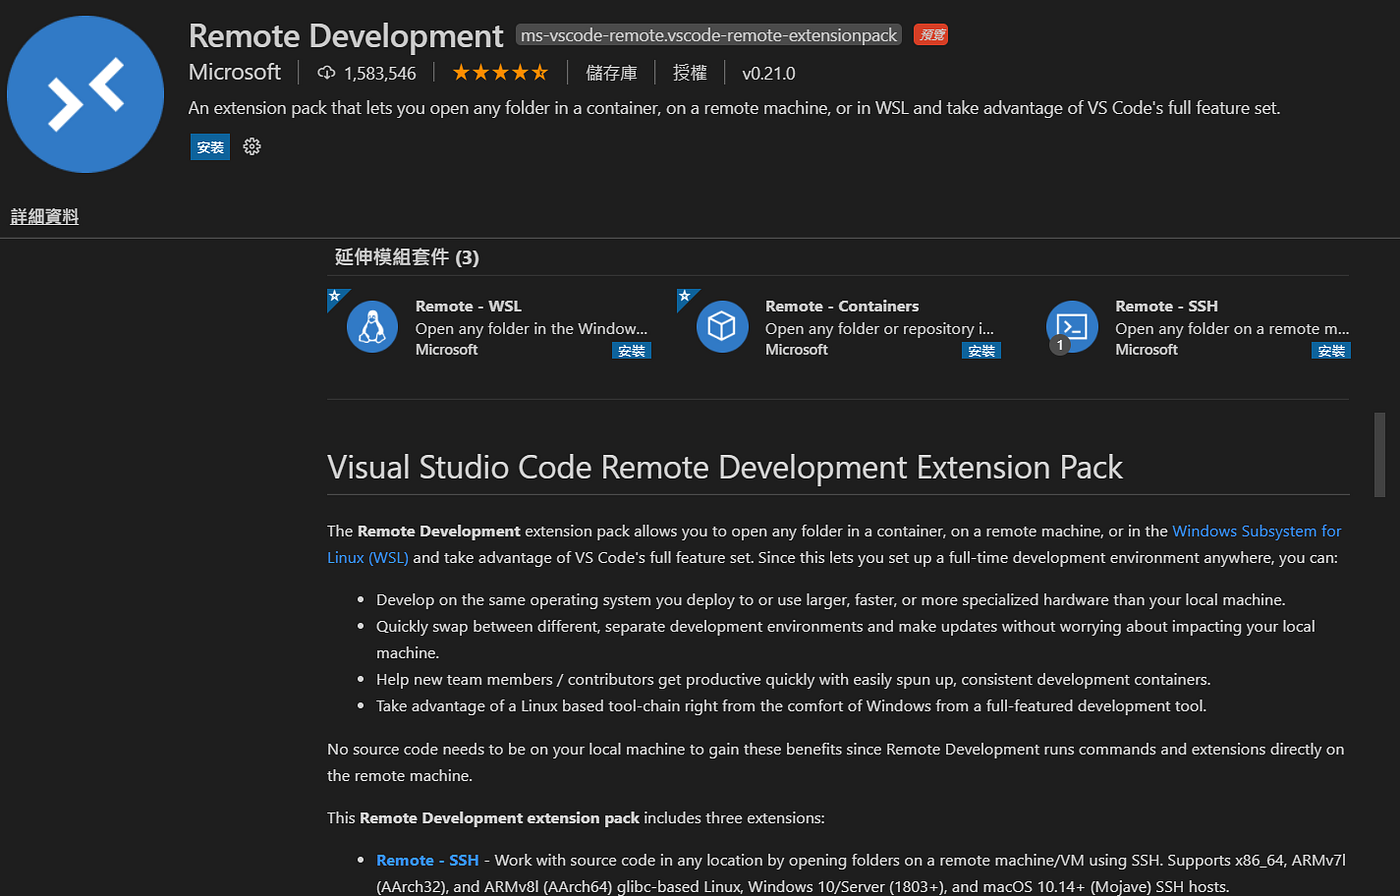Click the Remote - Containers description "Open any folder or repository i..."
The width and height of the screenshot is (1400, 896).
880,328
